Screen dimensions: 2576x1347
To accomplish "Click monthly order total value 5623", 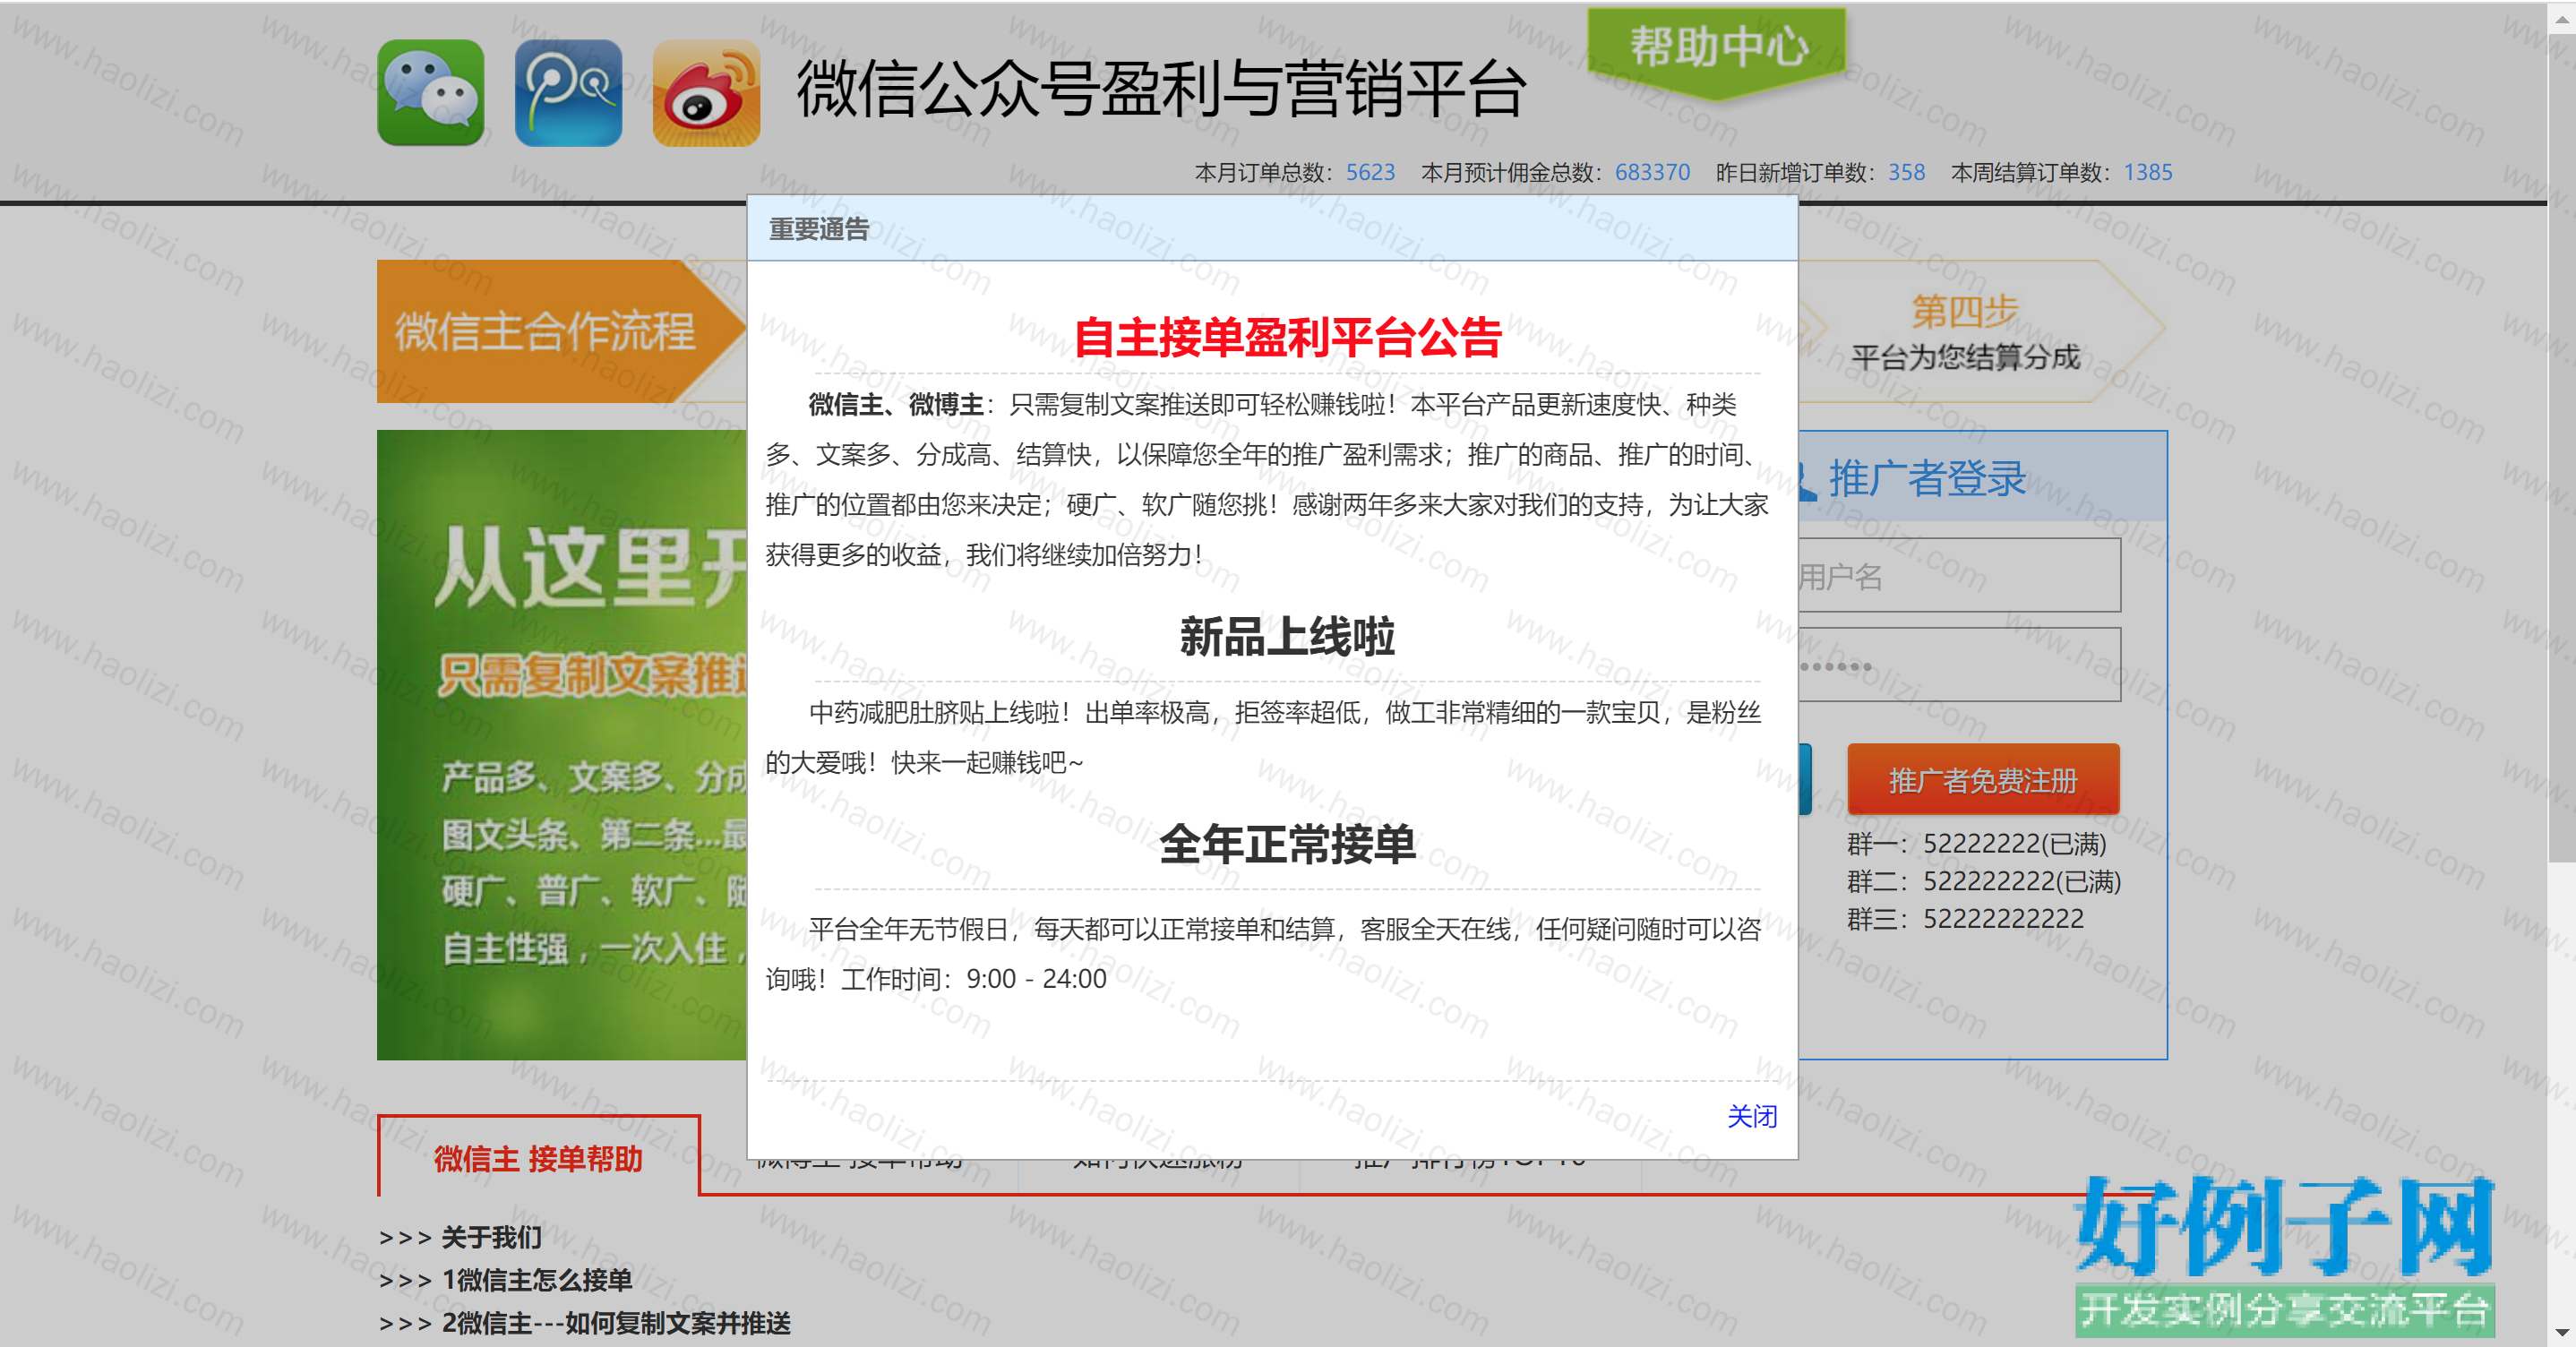I will 1370,172.
